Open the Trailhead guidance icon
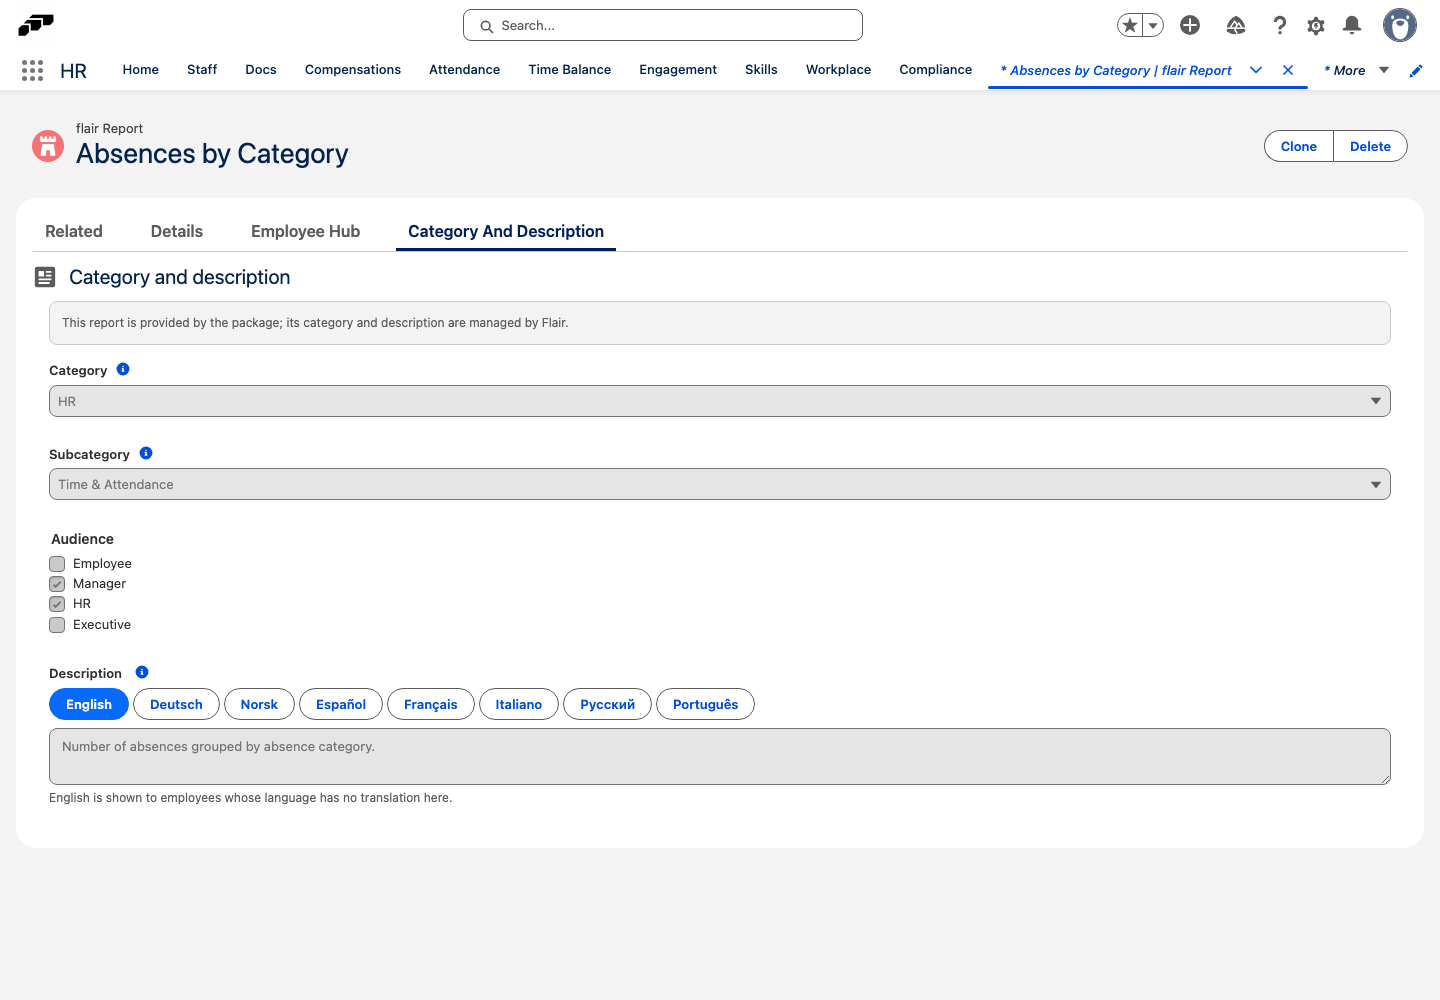The image size is (1440, 1000). click(x=1236, y=25)
